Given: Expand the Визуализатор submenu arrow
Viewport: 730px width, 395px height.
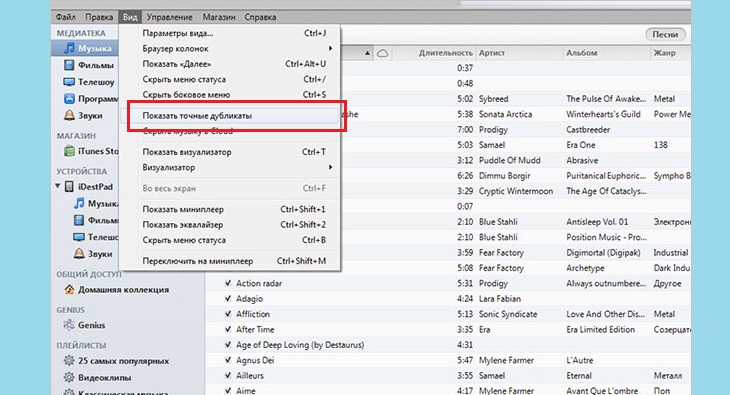Looking at the screenshot, I should [330, 167].
